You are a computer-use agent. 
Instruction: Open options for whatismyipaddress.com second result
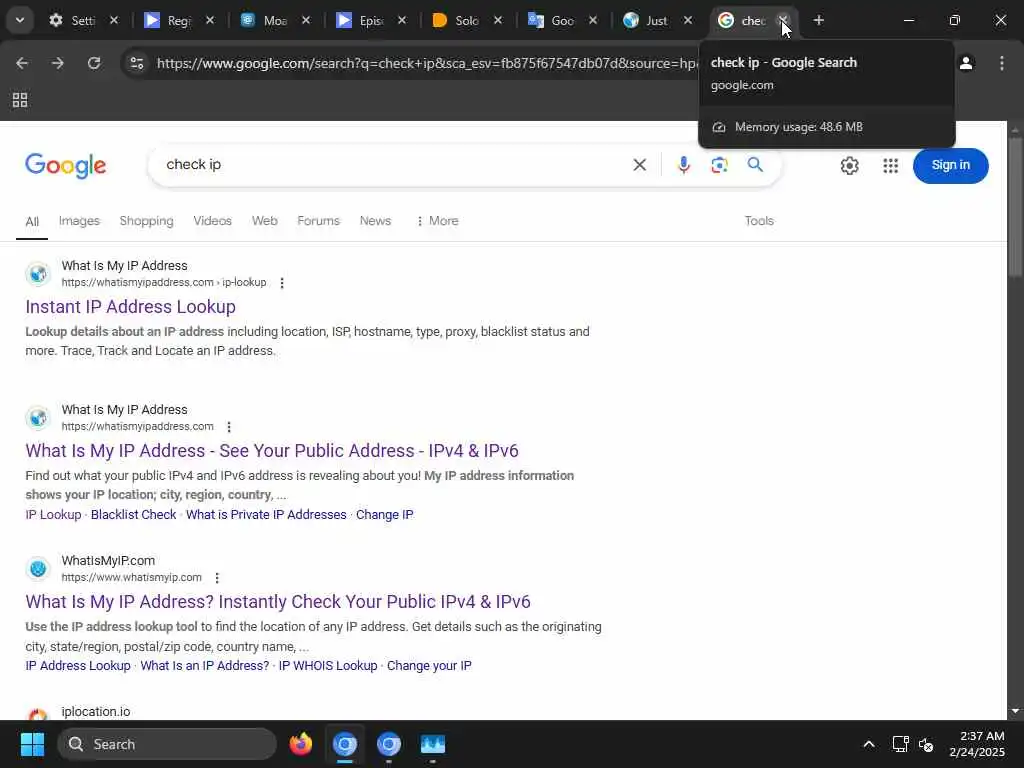click(x=229, y=426)
